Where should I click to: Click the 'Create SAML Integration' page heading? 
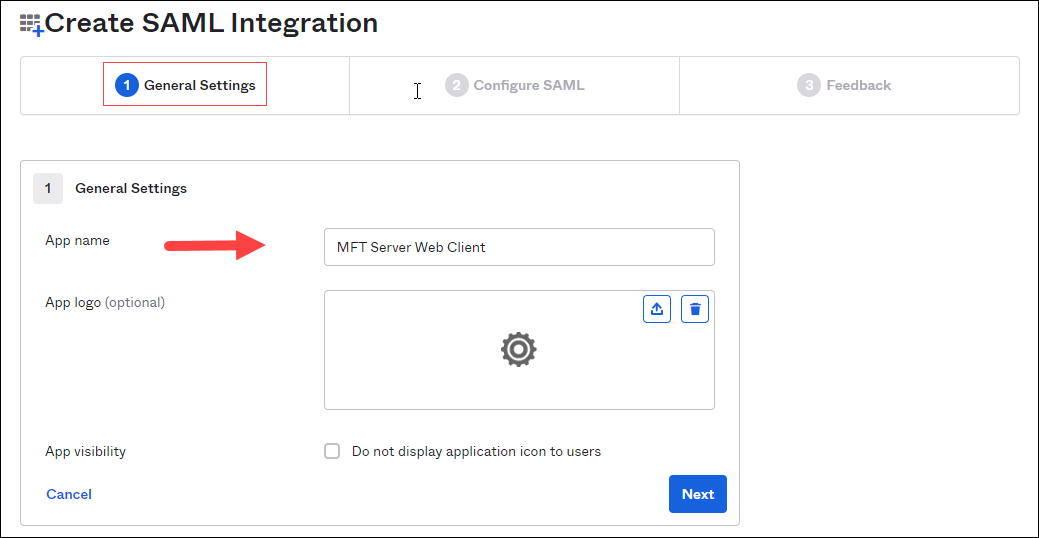click(x=211, y=23)
